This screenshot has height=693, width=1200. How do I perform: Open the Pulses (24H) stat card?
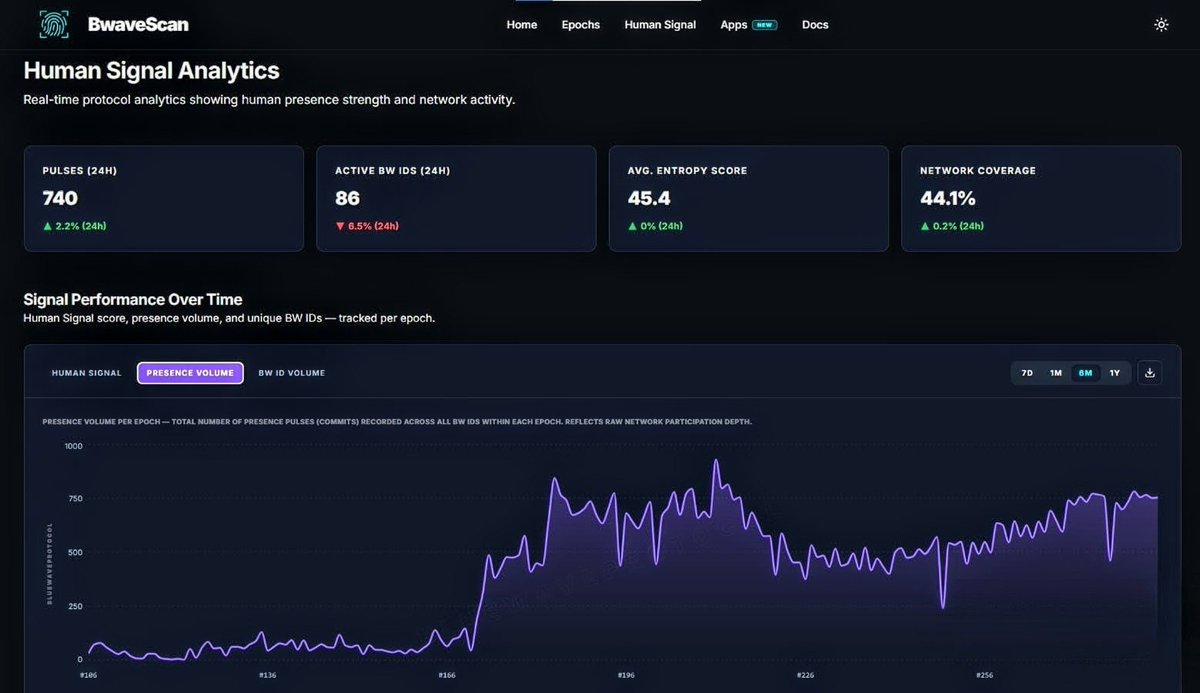tap(164, 198)
